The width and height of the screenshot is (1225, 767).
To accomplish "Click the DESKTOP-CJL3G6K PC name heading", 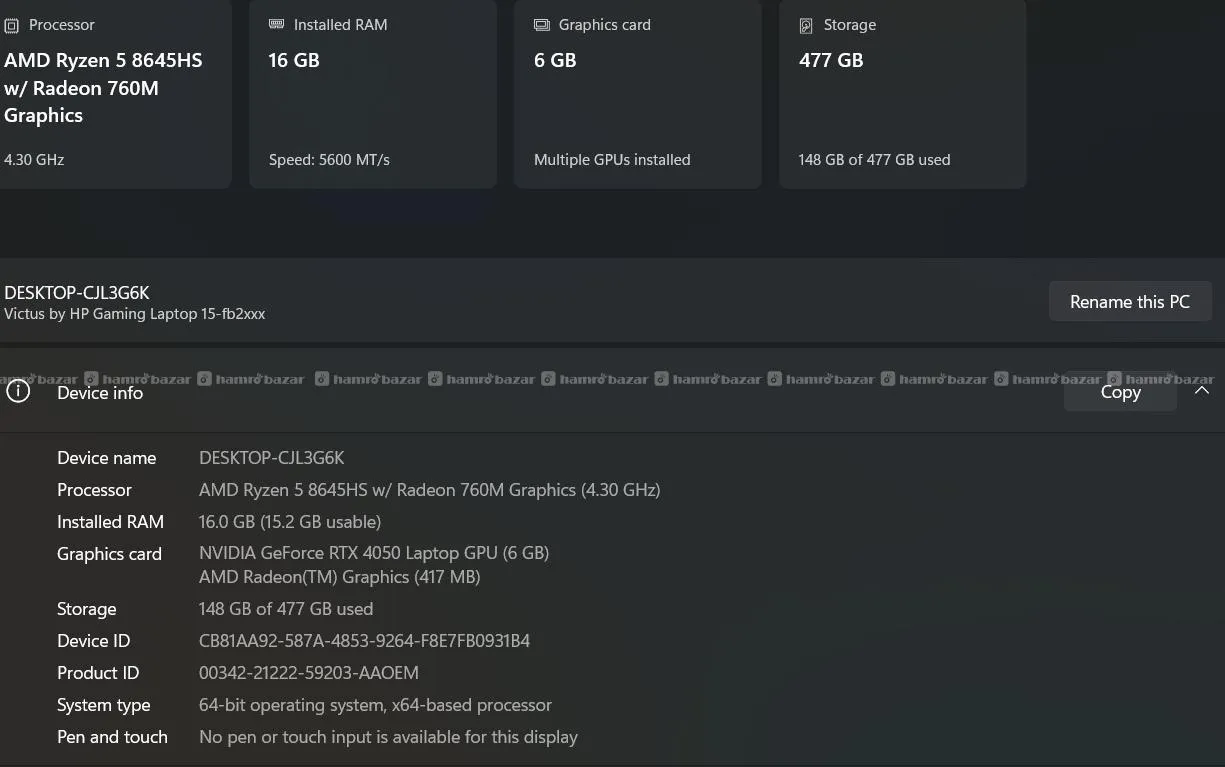I will point(77,293).
